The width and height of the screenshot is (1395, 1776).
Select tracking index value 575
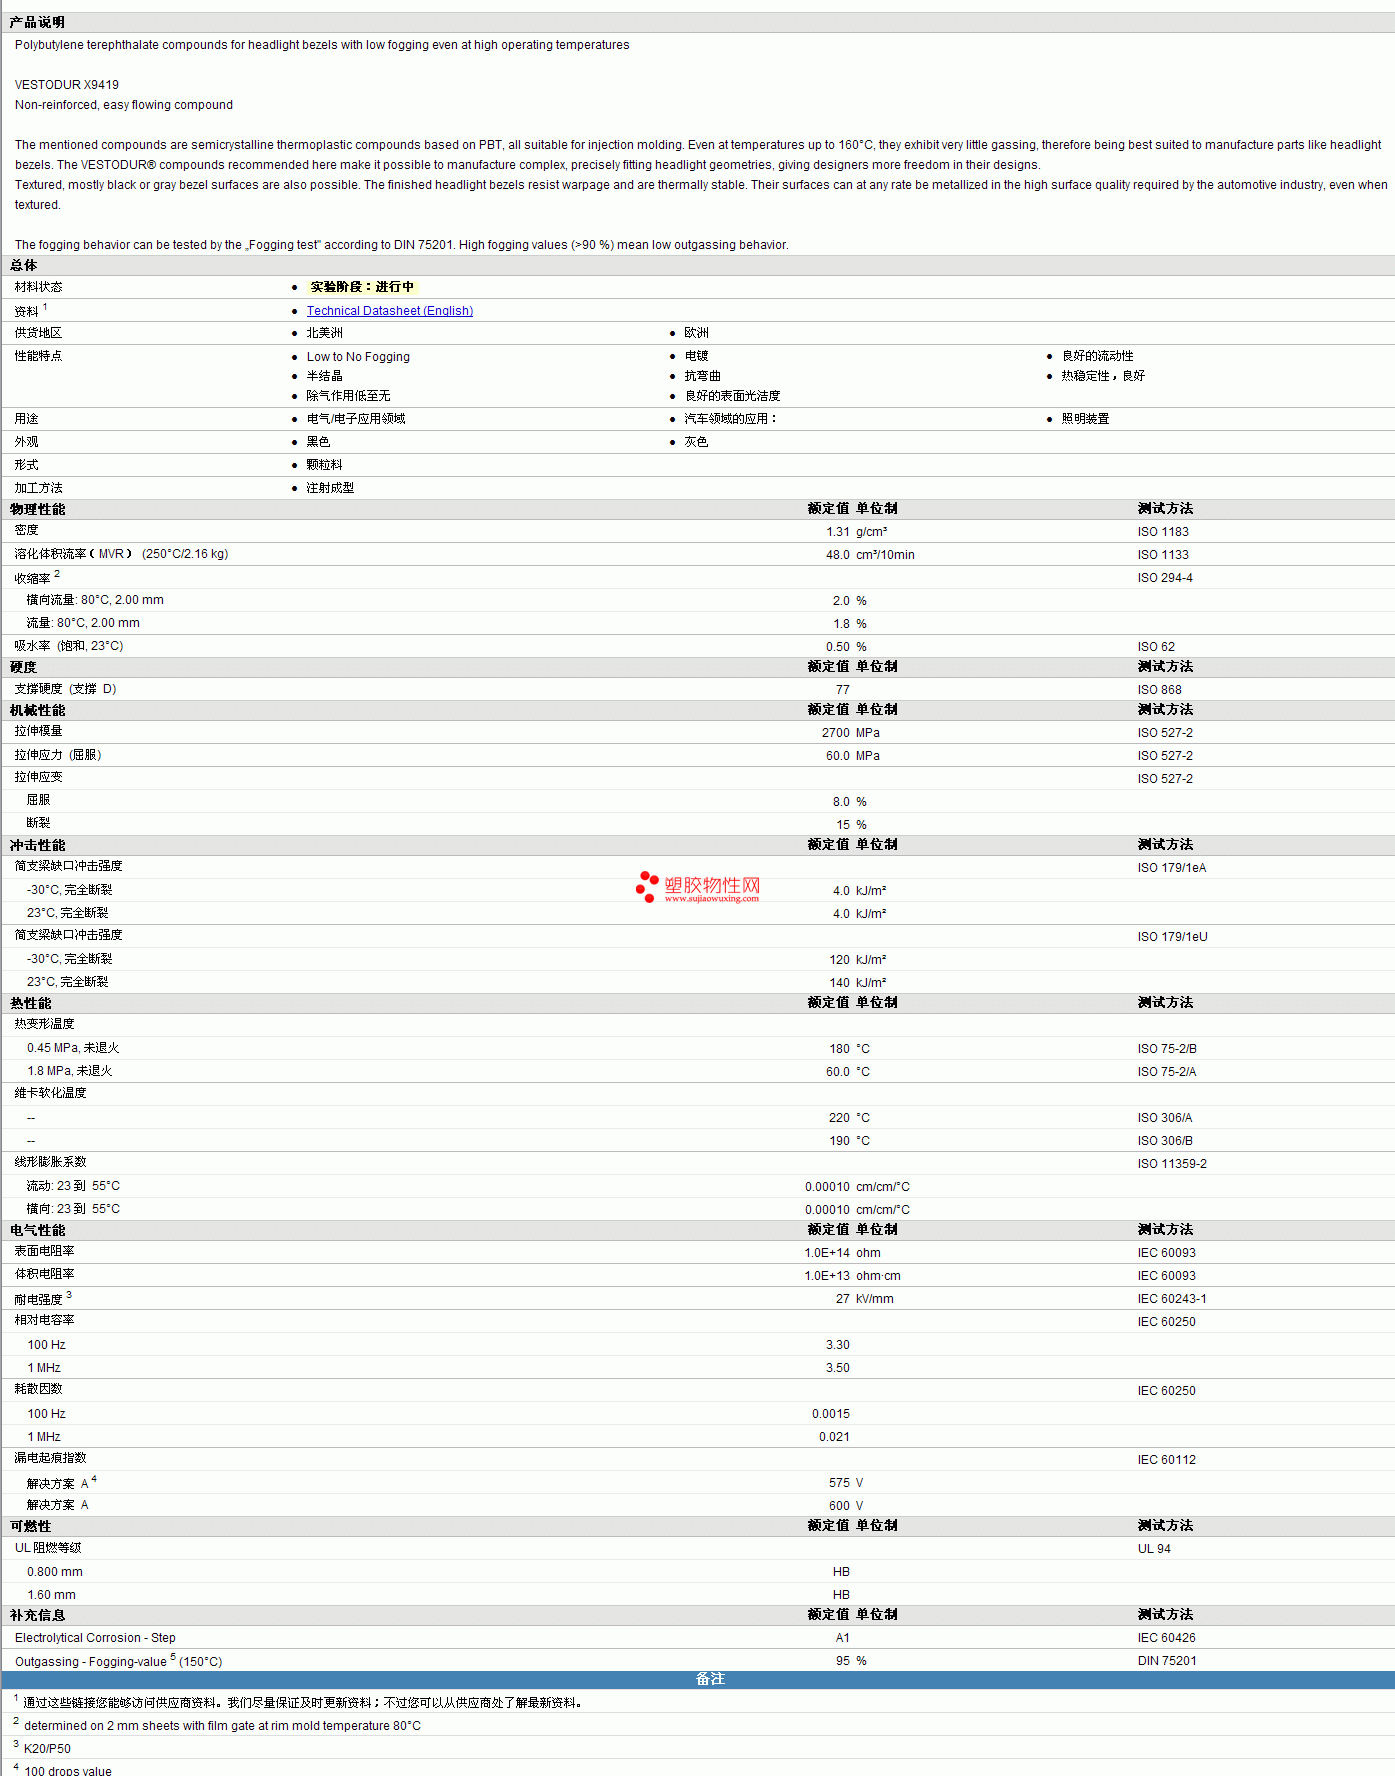(840, 1483)
